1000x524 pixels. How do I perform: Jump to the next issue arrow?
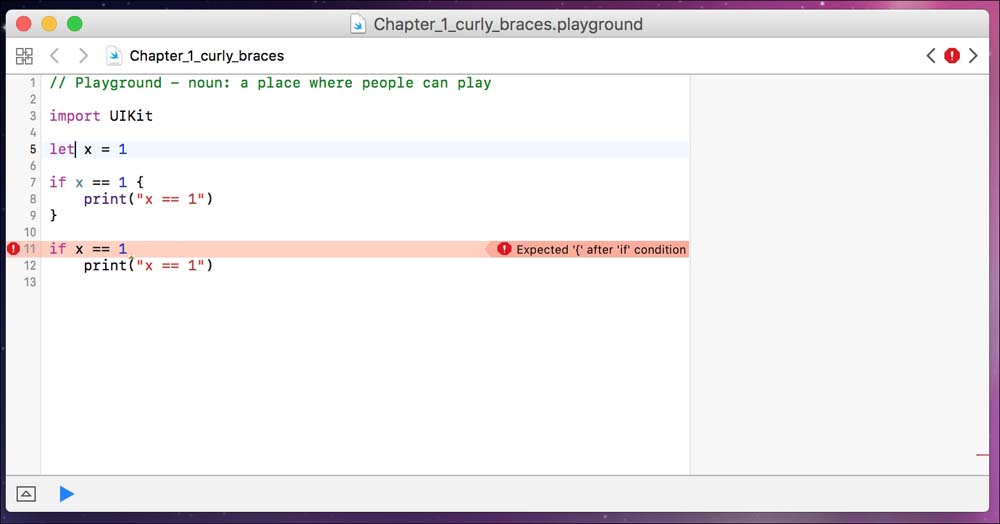(x=973, y=56)
